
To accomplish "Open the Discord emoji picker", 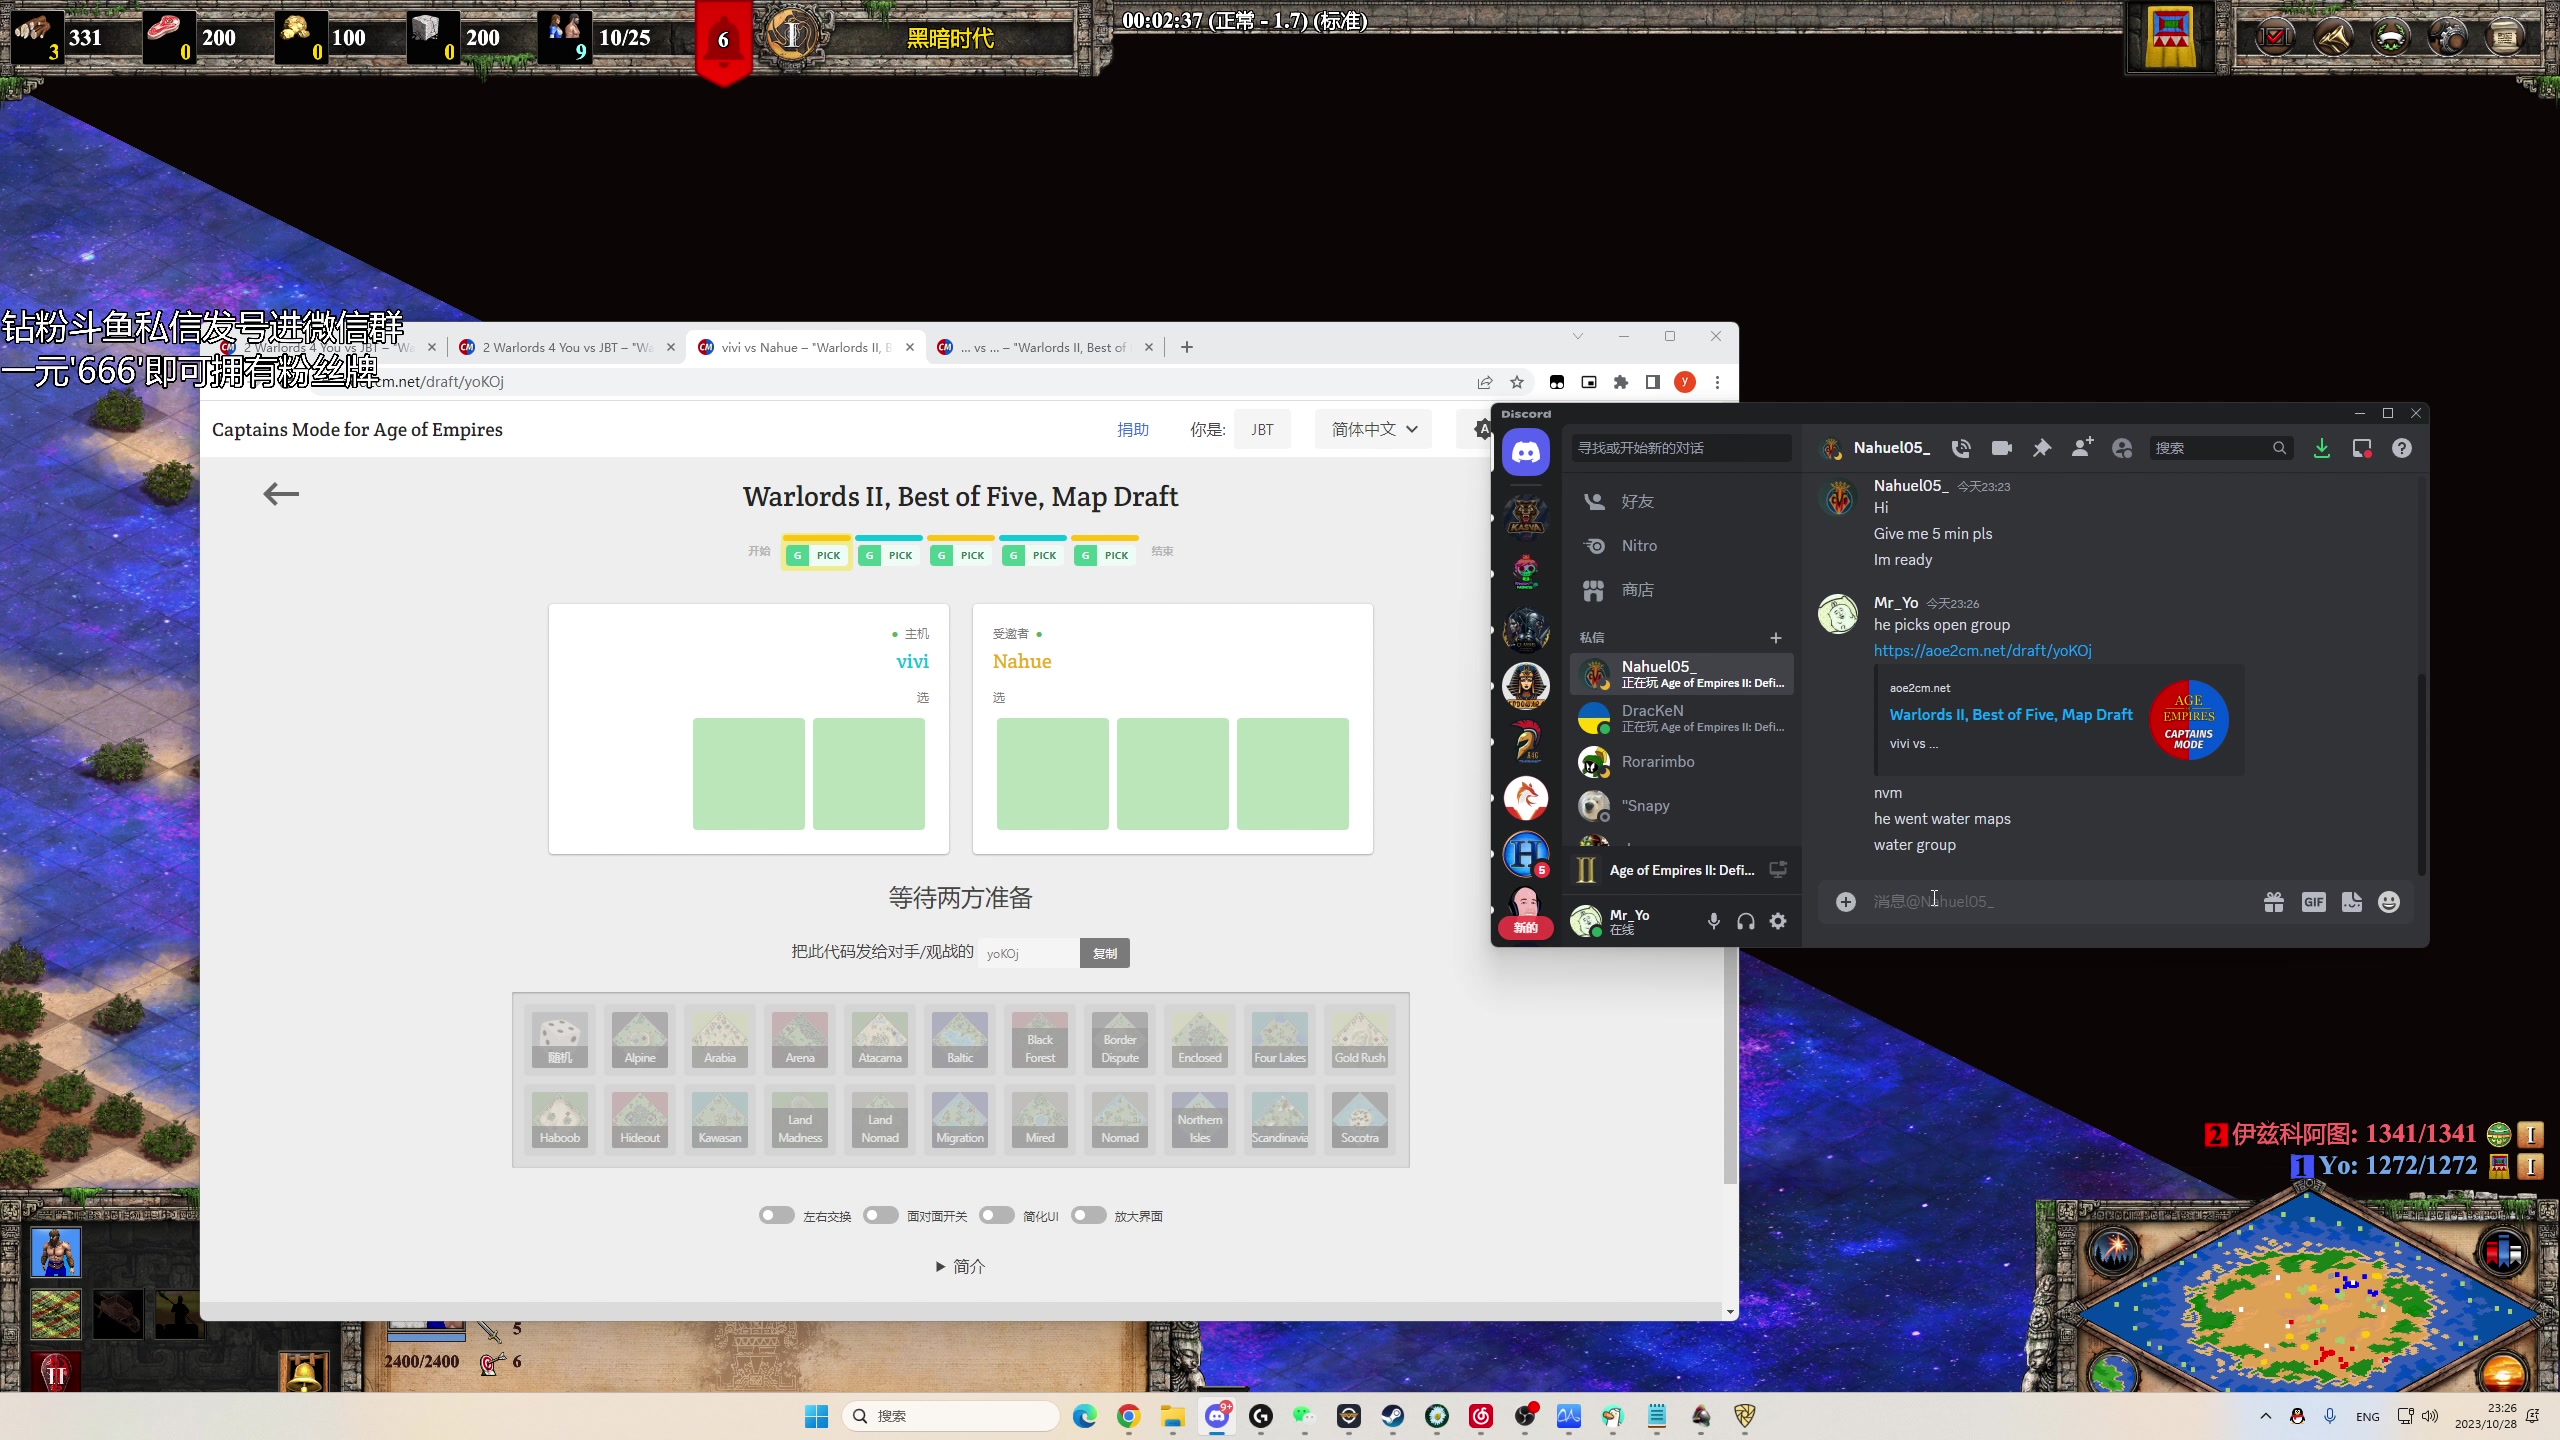I will pos(2389,902).
